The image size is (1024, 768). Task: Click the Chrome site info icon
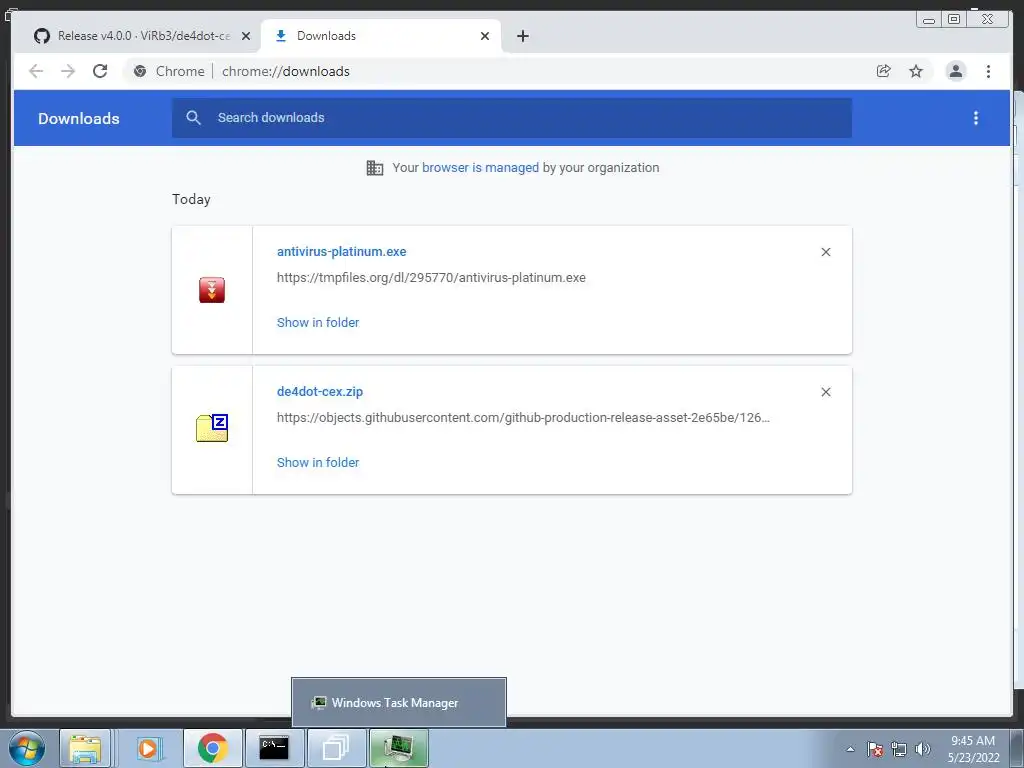tap(140, 71)
